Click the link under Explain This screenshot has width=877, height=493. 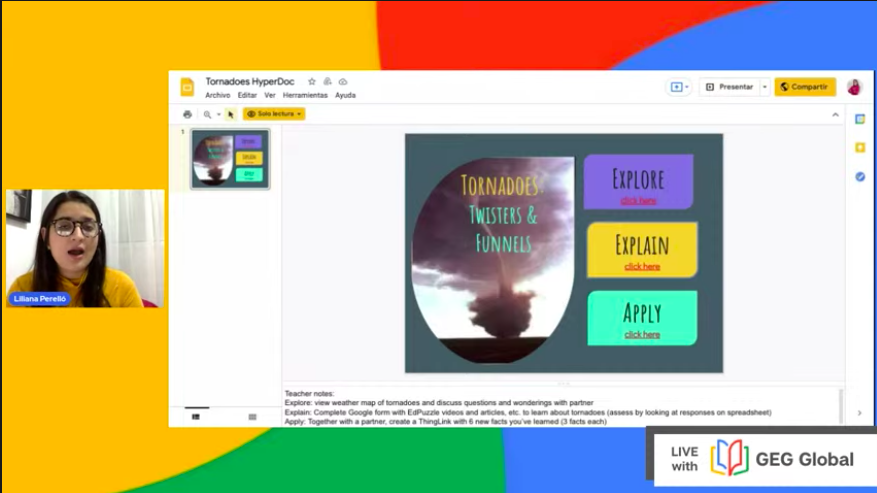[642, 266]
